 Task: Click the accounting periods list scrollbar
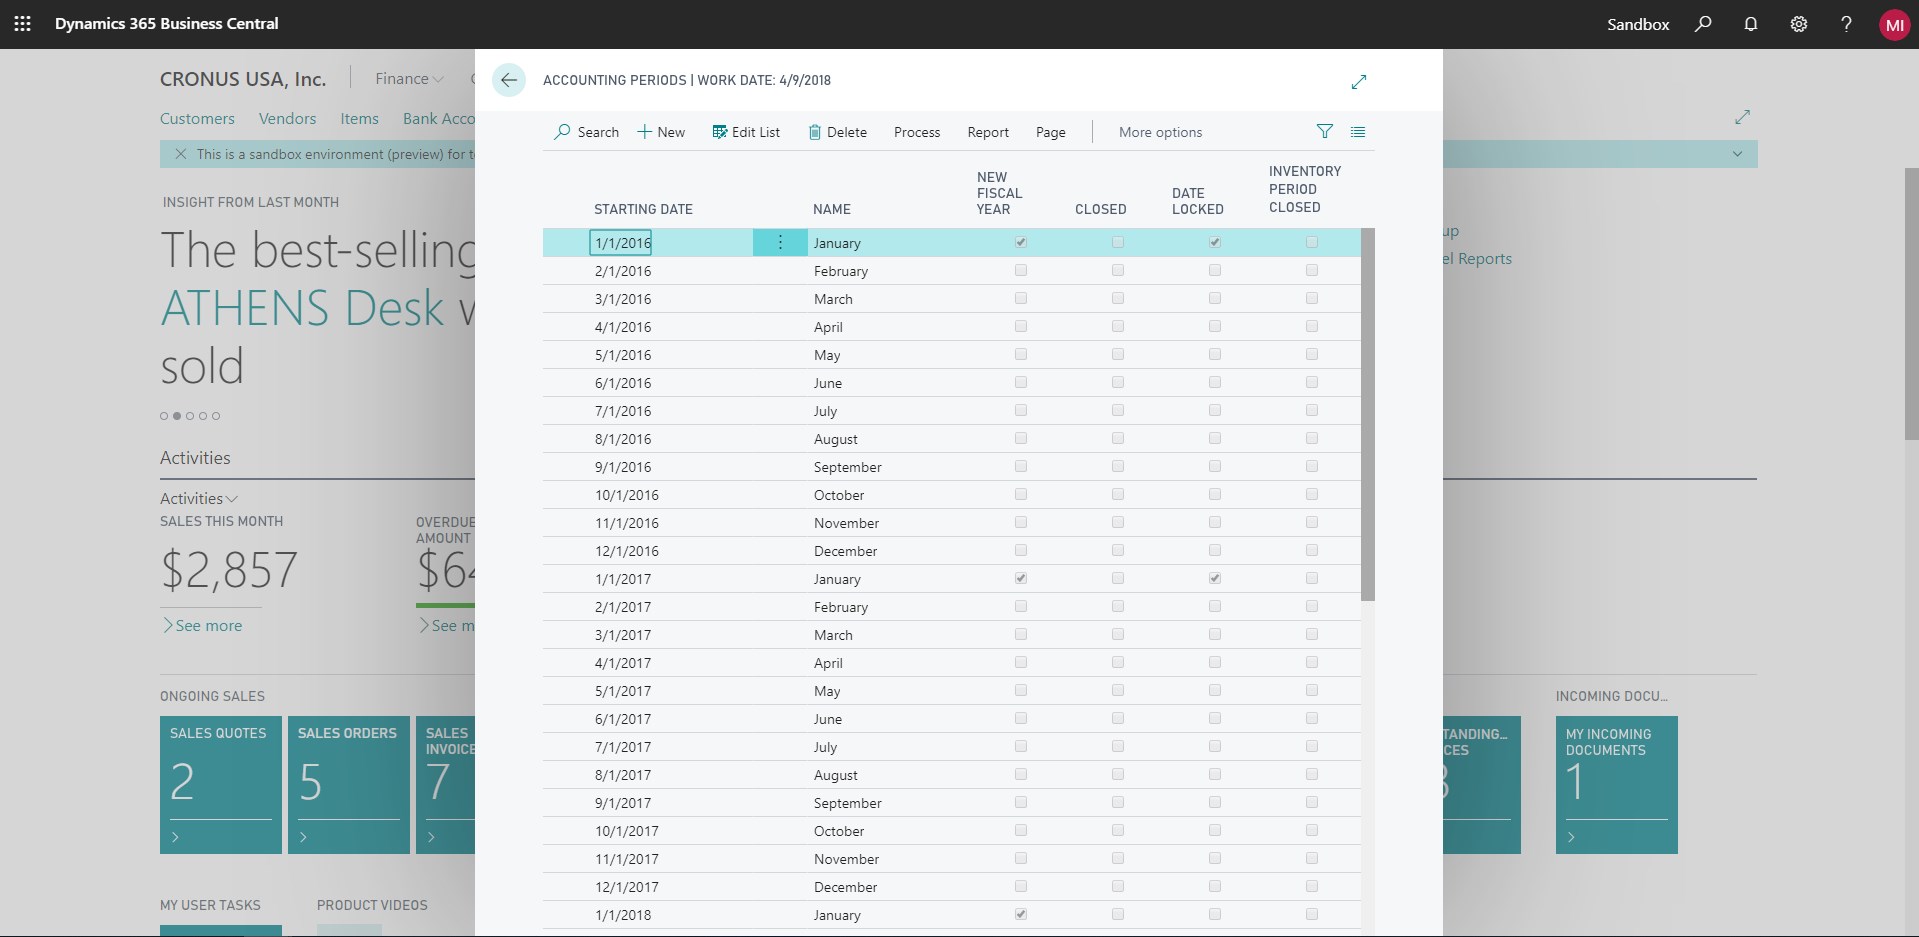(x=1368, y=414)
